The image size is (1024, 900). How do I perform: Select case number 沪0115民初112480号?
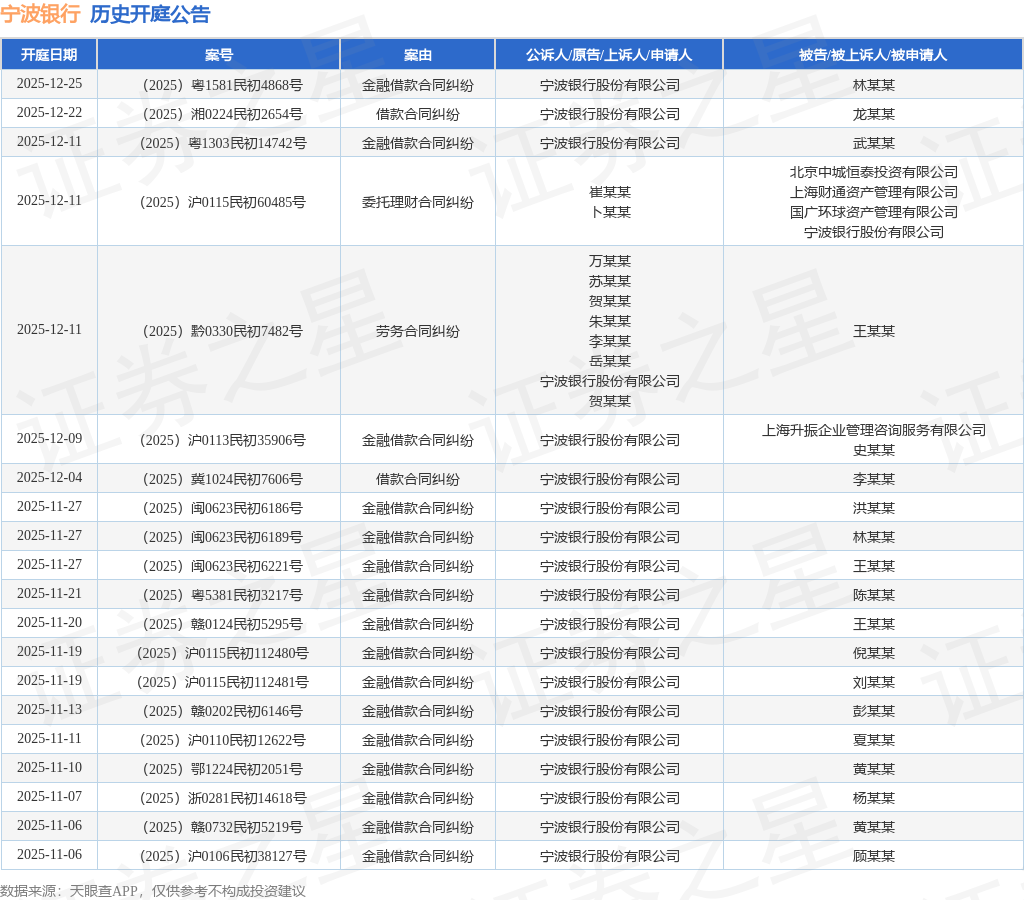coord(223,653)
